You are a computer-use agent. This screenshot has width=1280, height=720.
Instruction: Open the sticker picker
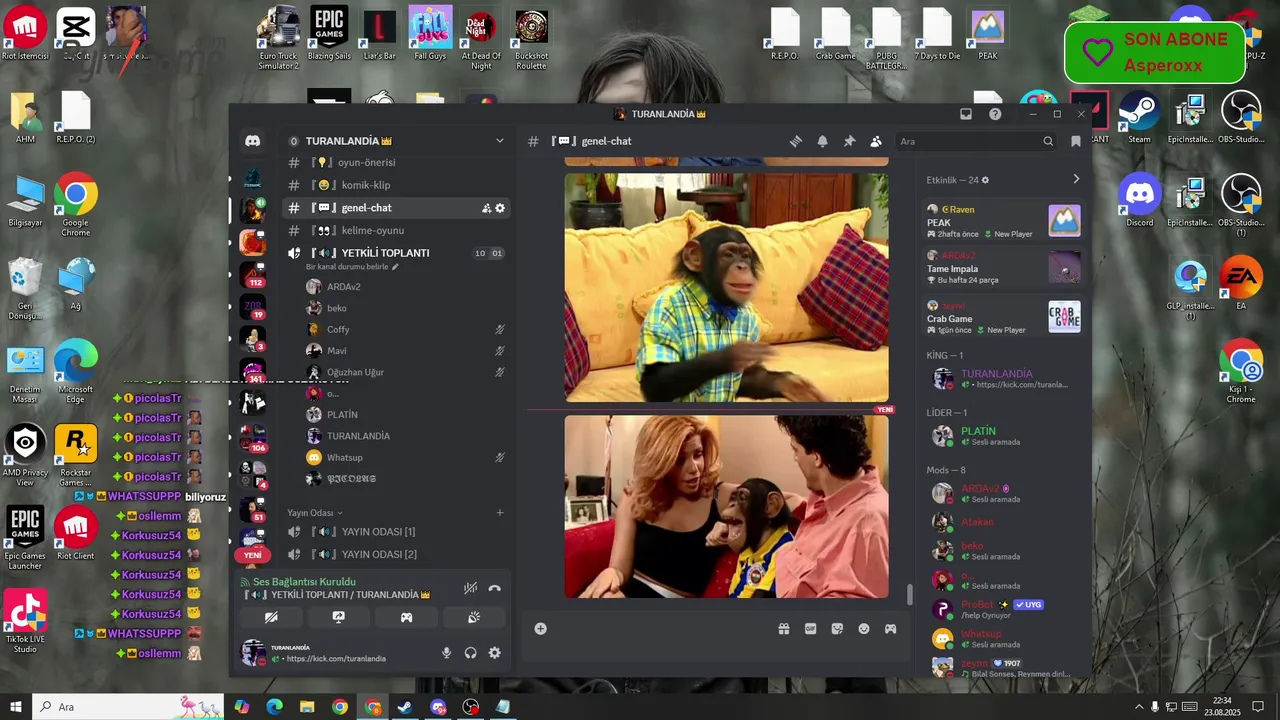837,629
